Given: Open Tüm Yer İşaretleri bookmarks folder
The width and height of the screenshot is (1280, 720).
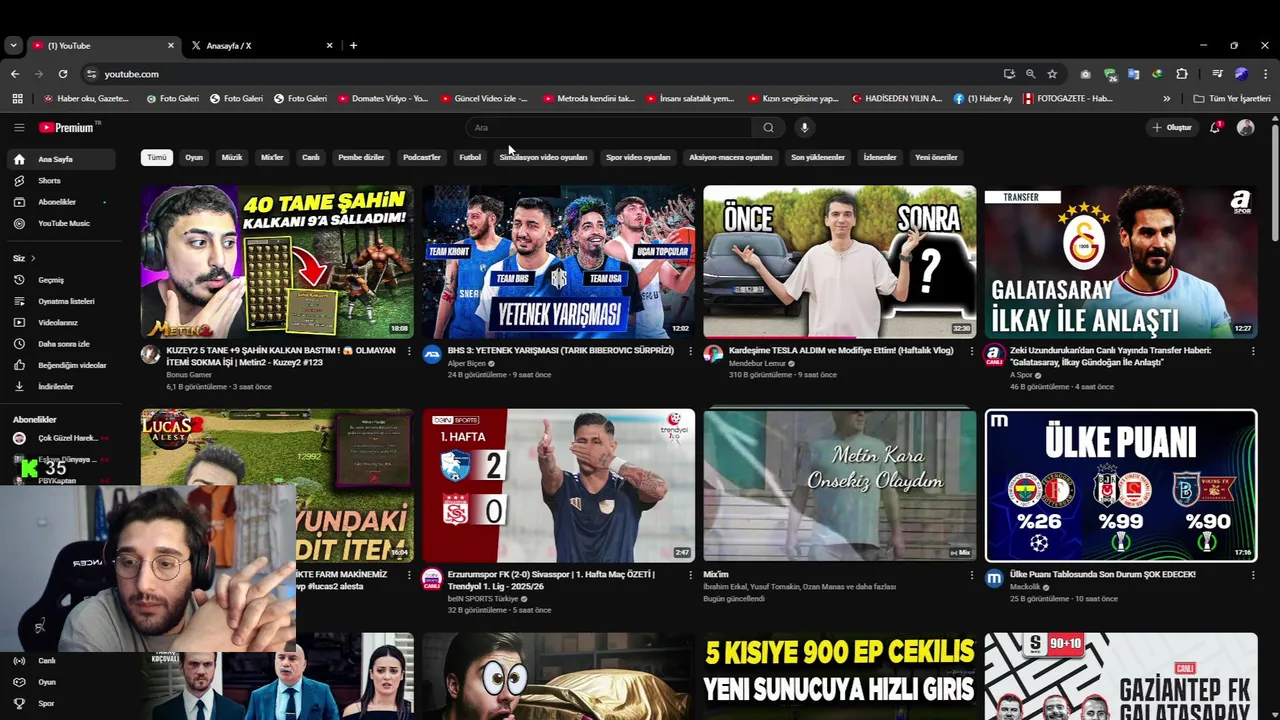Looking at the screenshot, I should click(x=1232, y=99).
